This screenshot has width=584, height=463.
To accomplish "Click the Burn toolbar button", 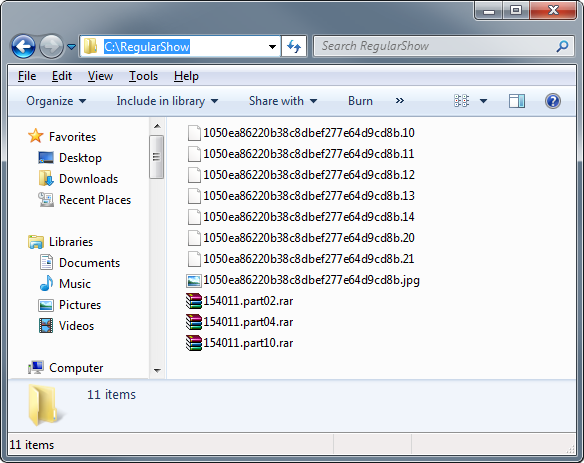I will (x=360, y=101).
